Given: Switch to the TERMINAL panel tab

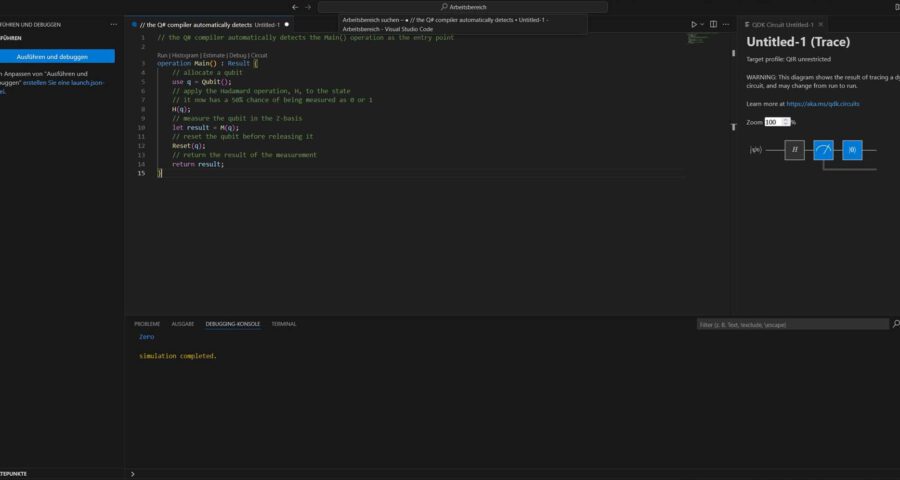Looking at the screenshot, I should click(x=283, y=324).
